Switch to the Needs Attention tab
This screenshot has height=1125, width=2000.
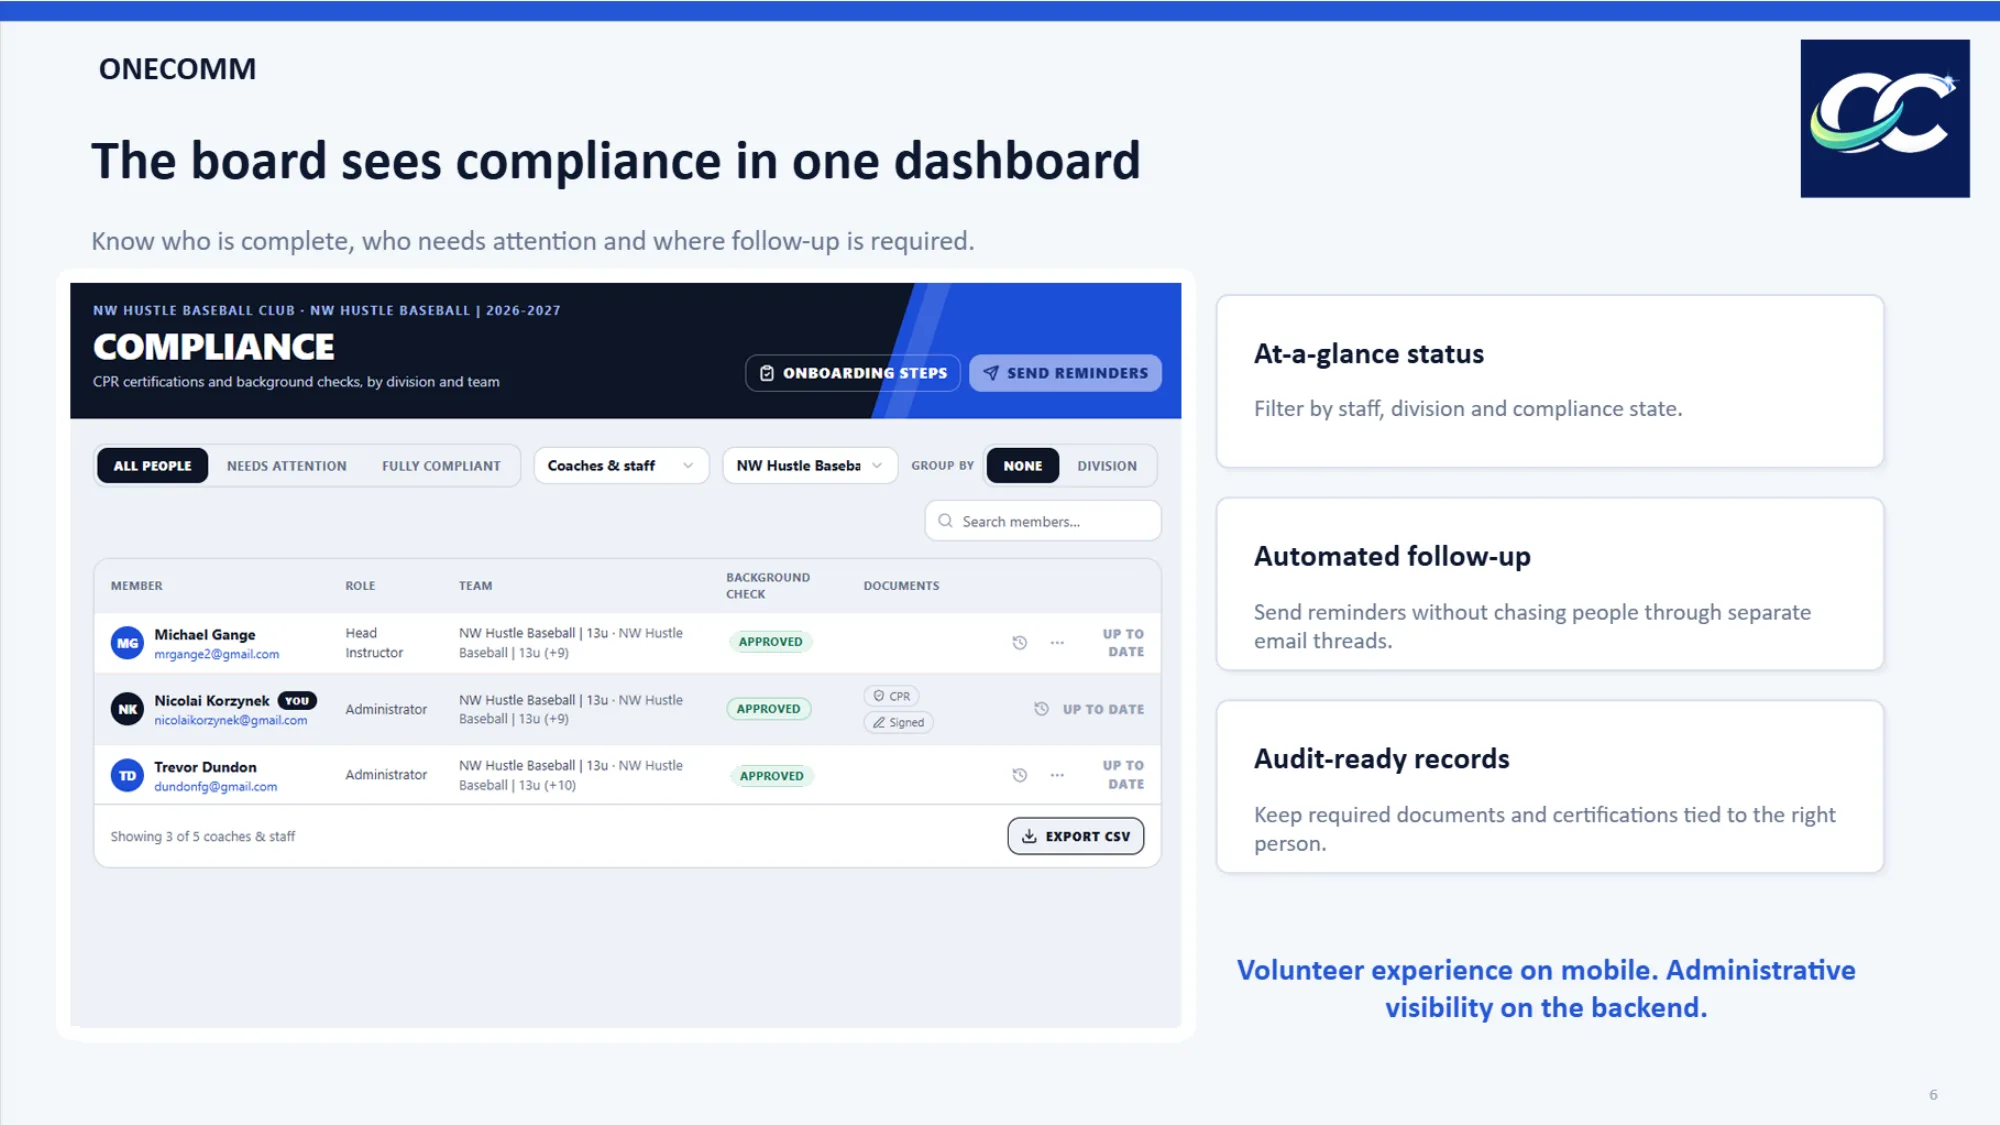286,466
